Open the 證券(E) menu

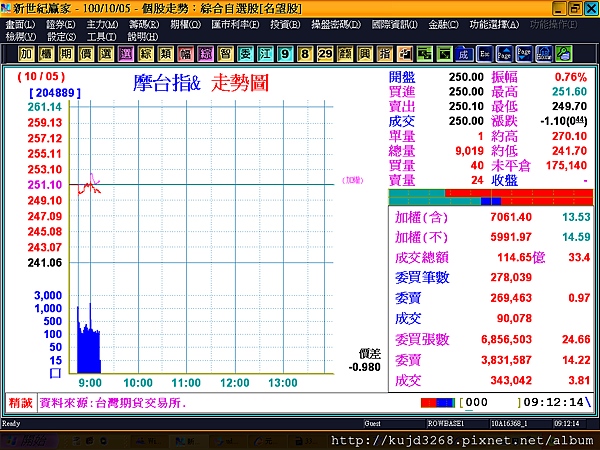click(x=60, y=24)
